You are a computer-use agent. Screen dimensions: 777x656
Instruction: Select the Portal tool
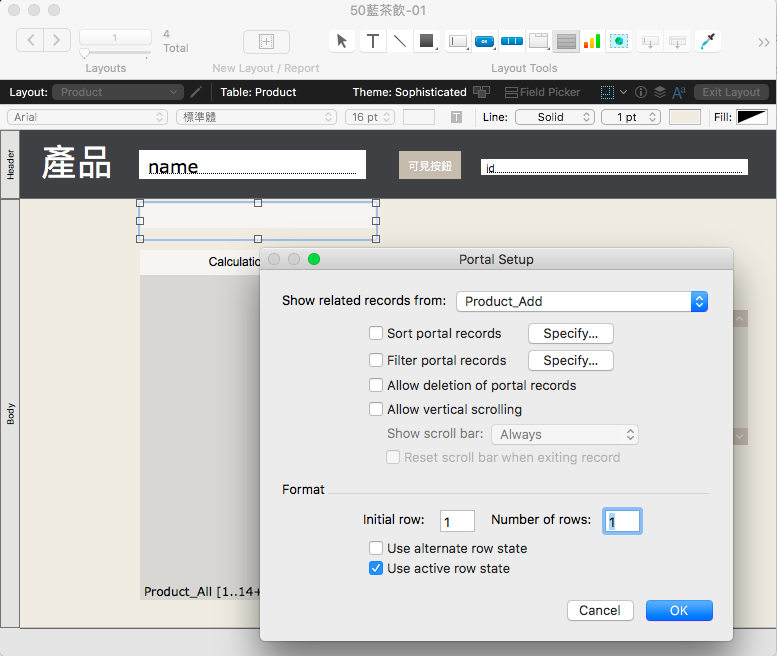(566, 41)
